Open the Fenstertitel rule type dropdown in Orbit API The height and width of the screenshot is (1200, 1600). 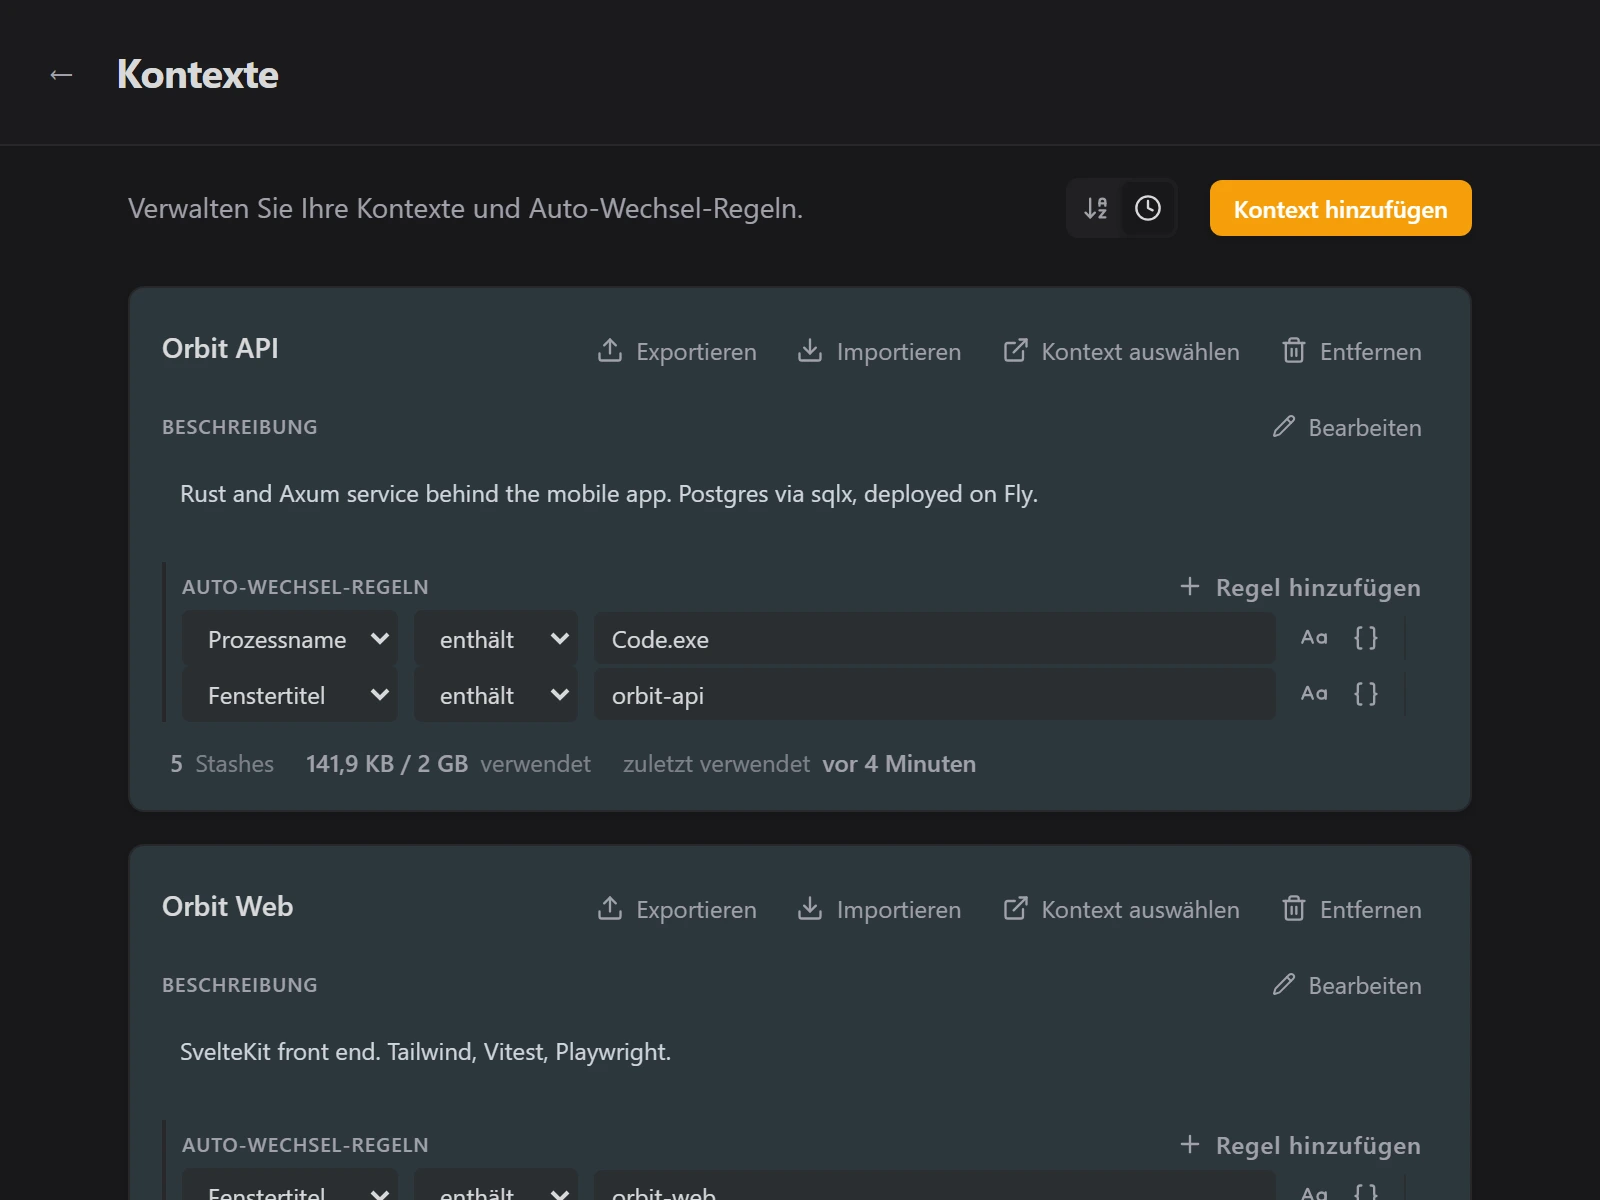click(x=290, y=695)
